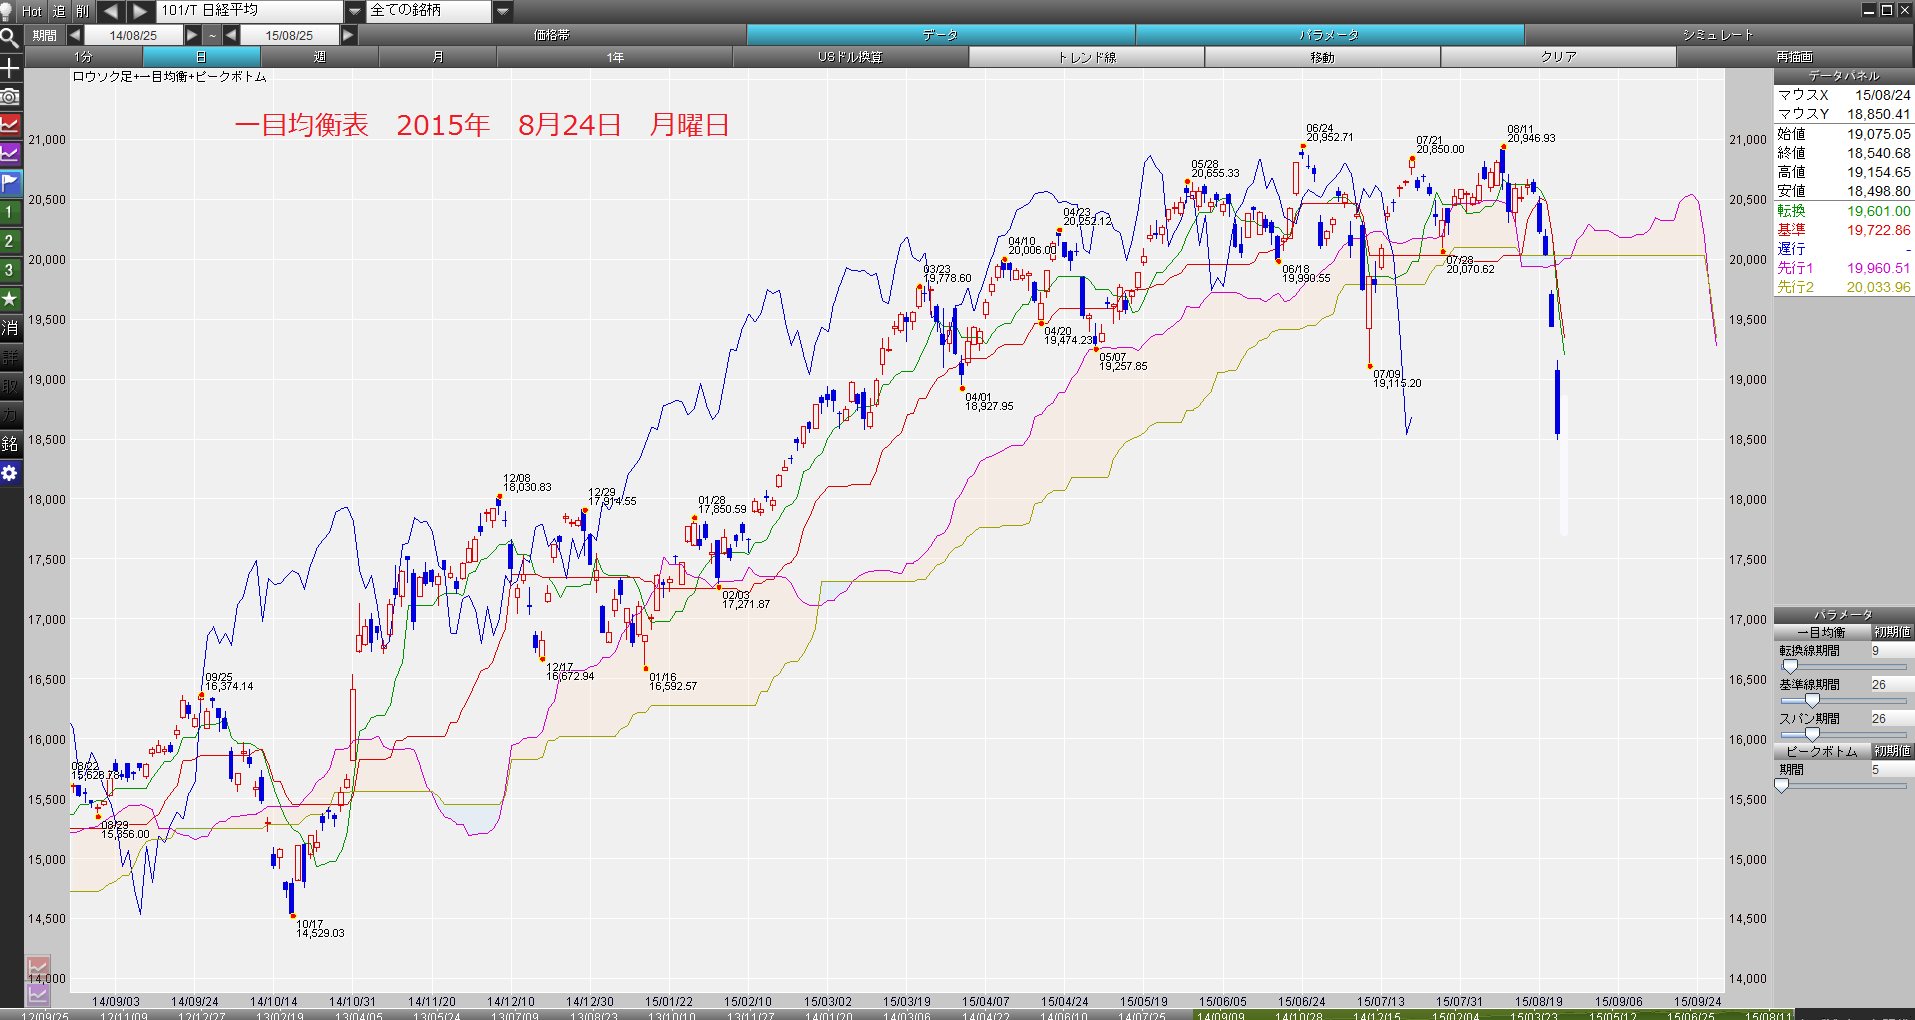Click the 101/T 日経平均 symbol field
The width and height of the screenshot is (1915, 1020).
point(250,11)
